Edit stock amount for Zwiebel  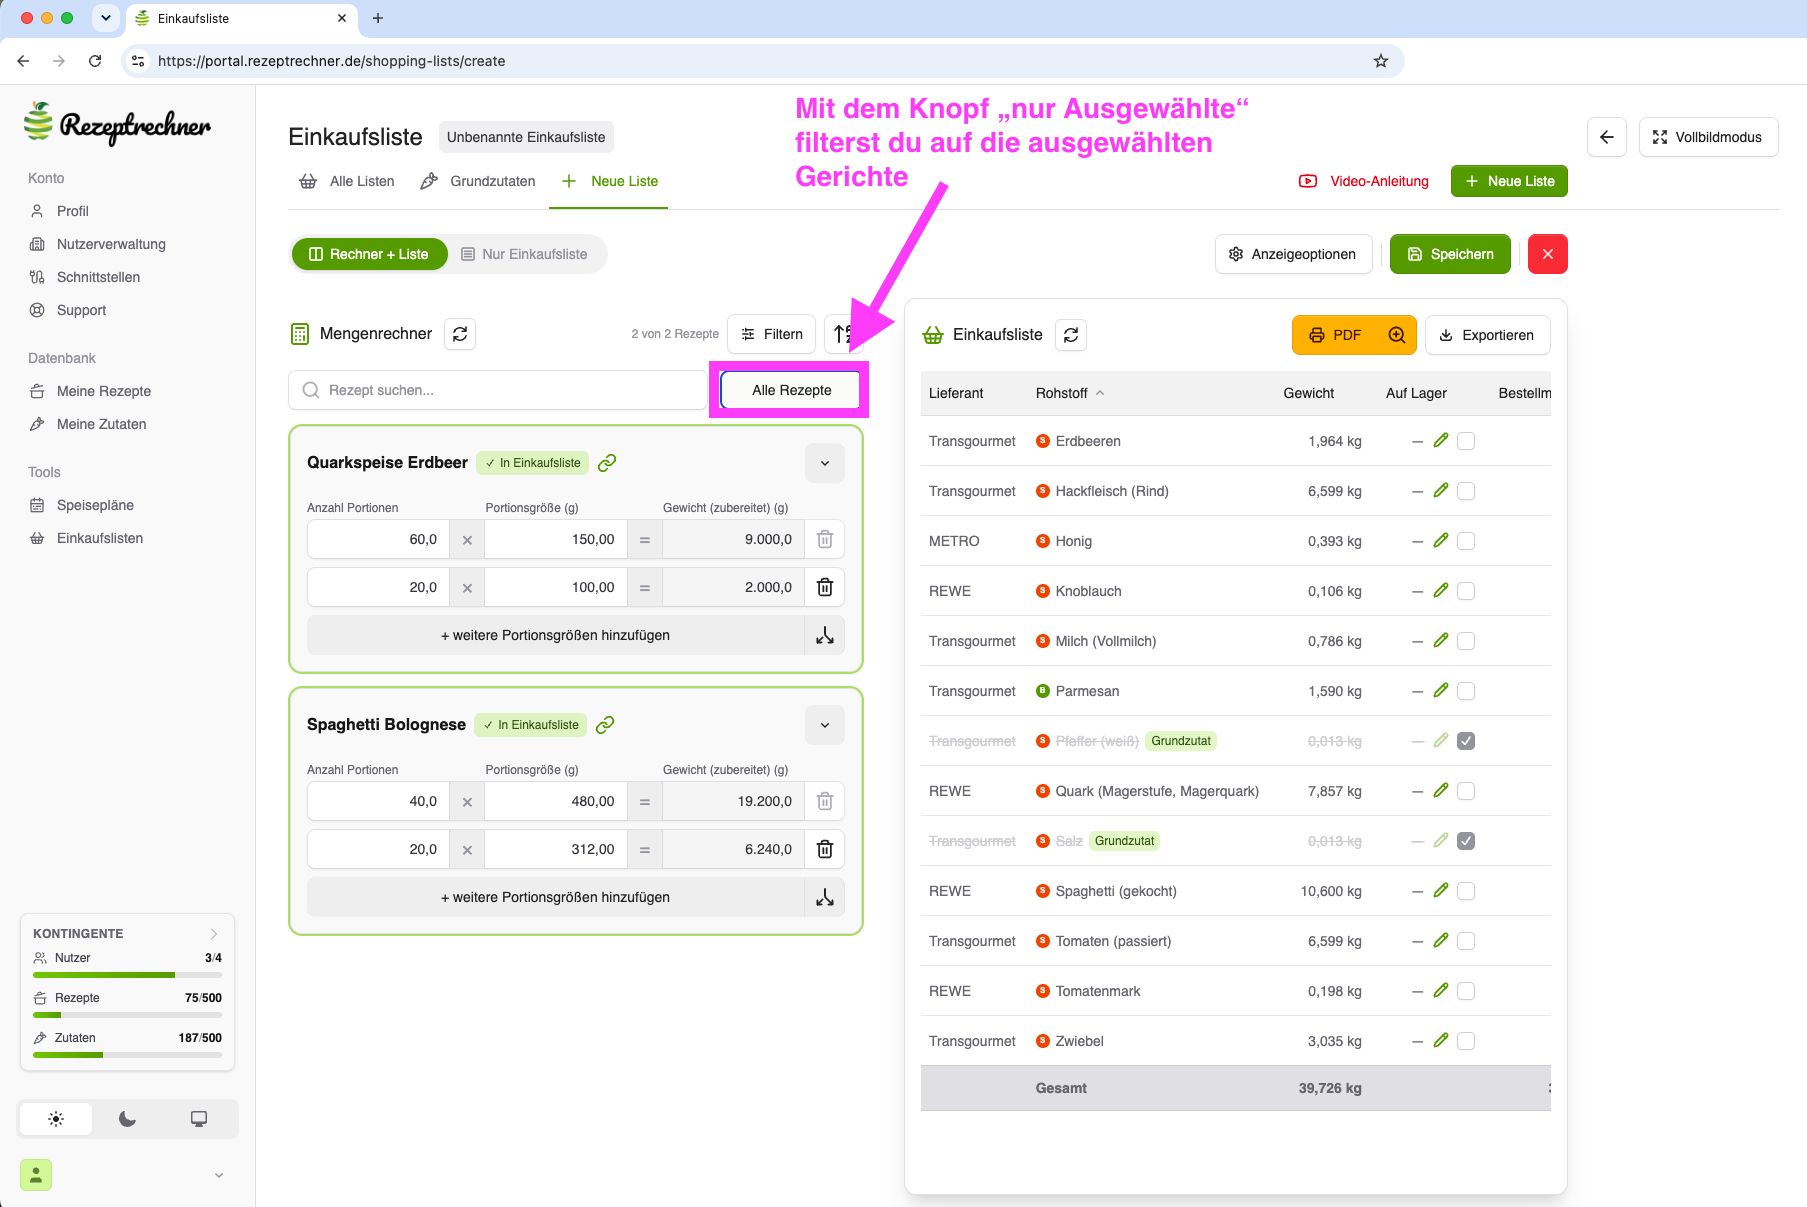pos(1441,1040)
